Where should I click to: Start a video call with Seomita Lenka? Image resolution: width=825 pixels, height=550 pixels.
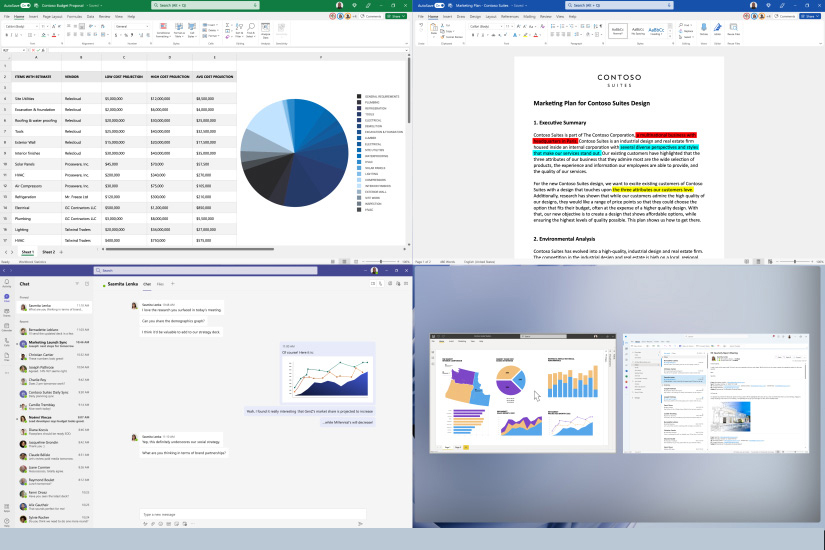point(373,284)
